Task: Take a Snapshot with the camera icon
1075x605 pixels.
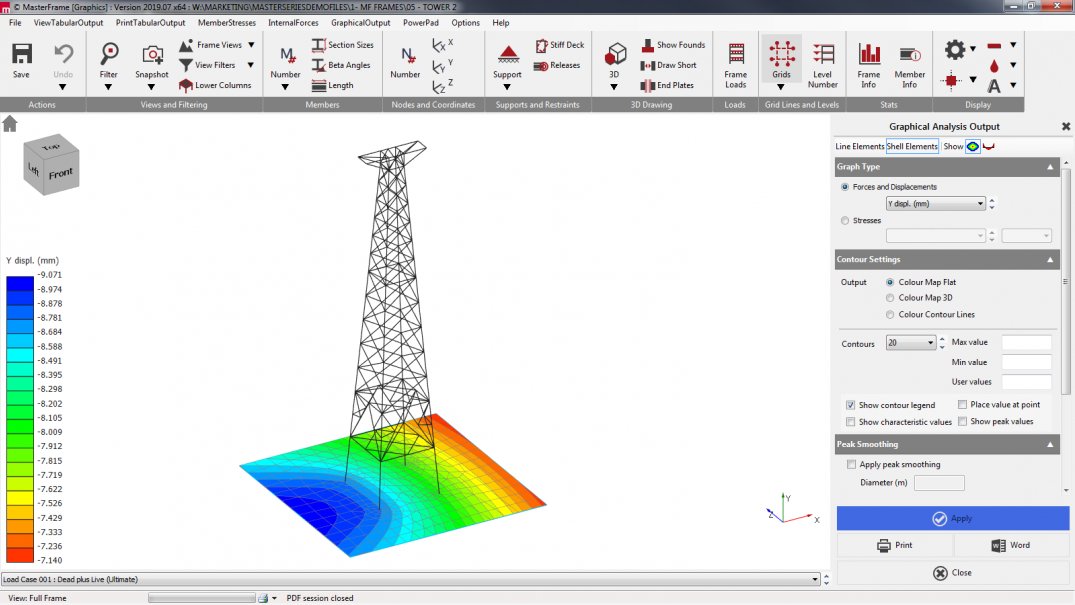Action: pos(152,55)
